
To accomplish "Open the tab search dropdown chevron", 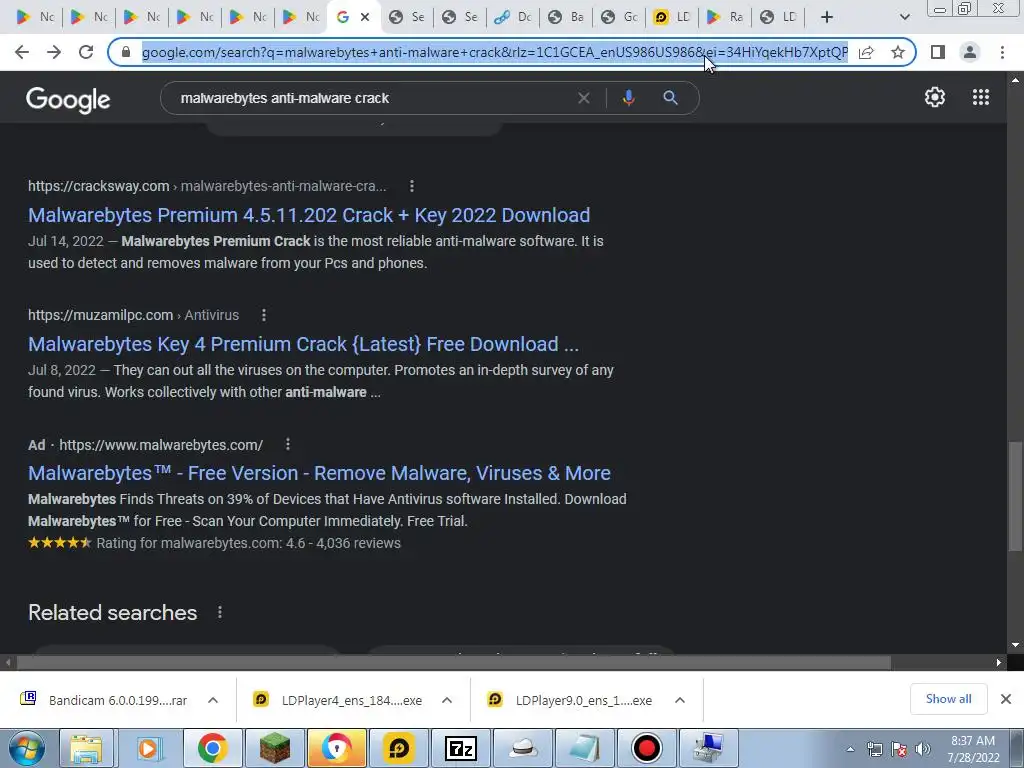I will [904, 17].
